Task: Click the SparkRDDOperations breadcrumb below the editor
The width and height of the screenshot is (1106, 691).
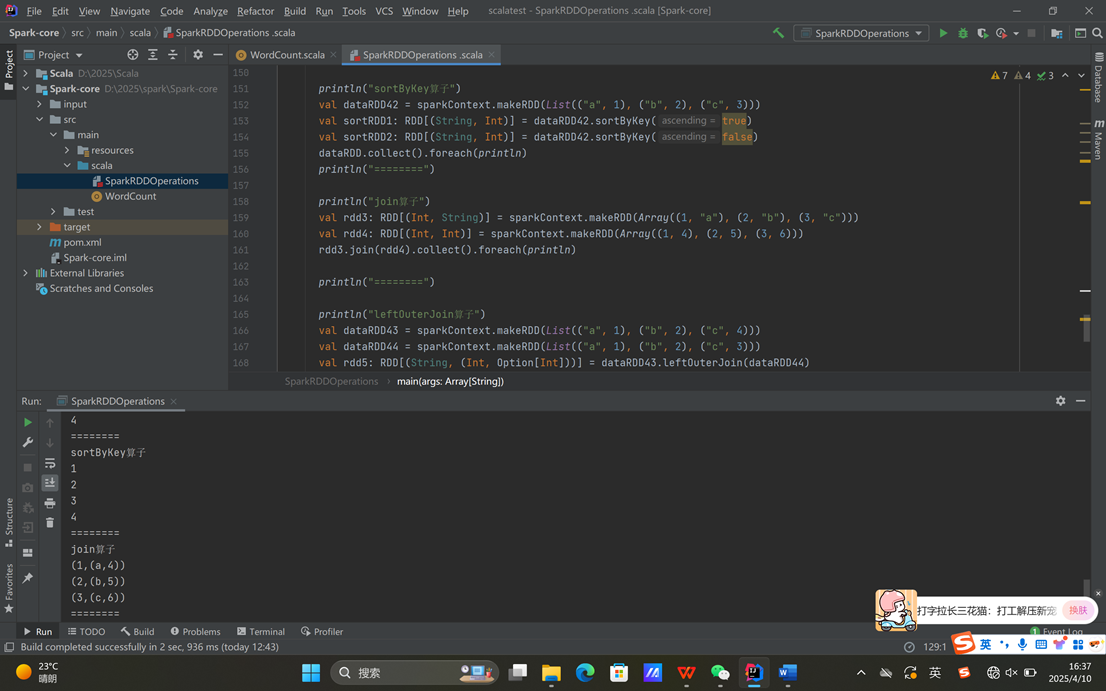Action: click(332, 381)
